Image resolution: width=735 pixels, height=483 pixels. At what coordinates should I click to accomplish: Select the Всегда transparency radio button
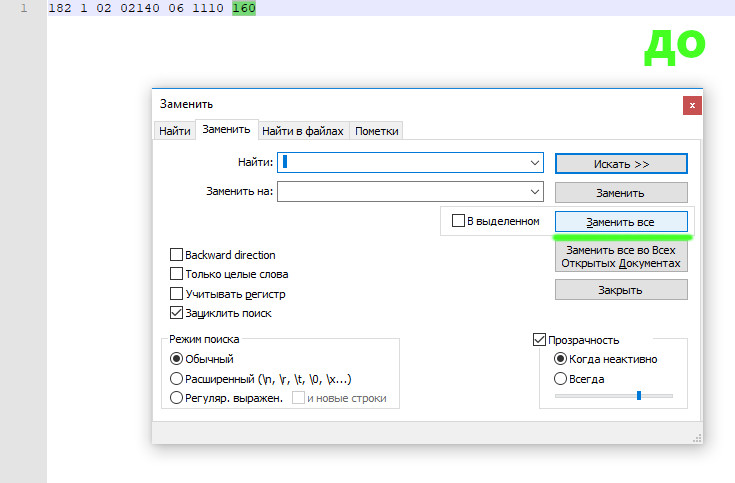(x=561, y=379)
